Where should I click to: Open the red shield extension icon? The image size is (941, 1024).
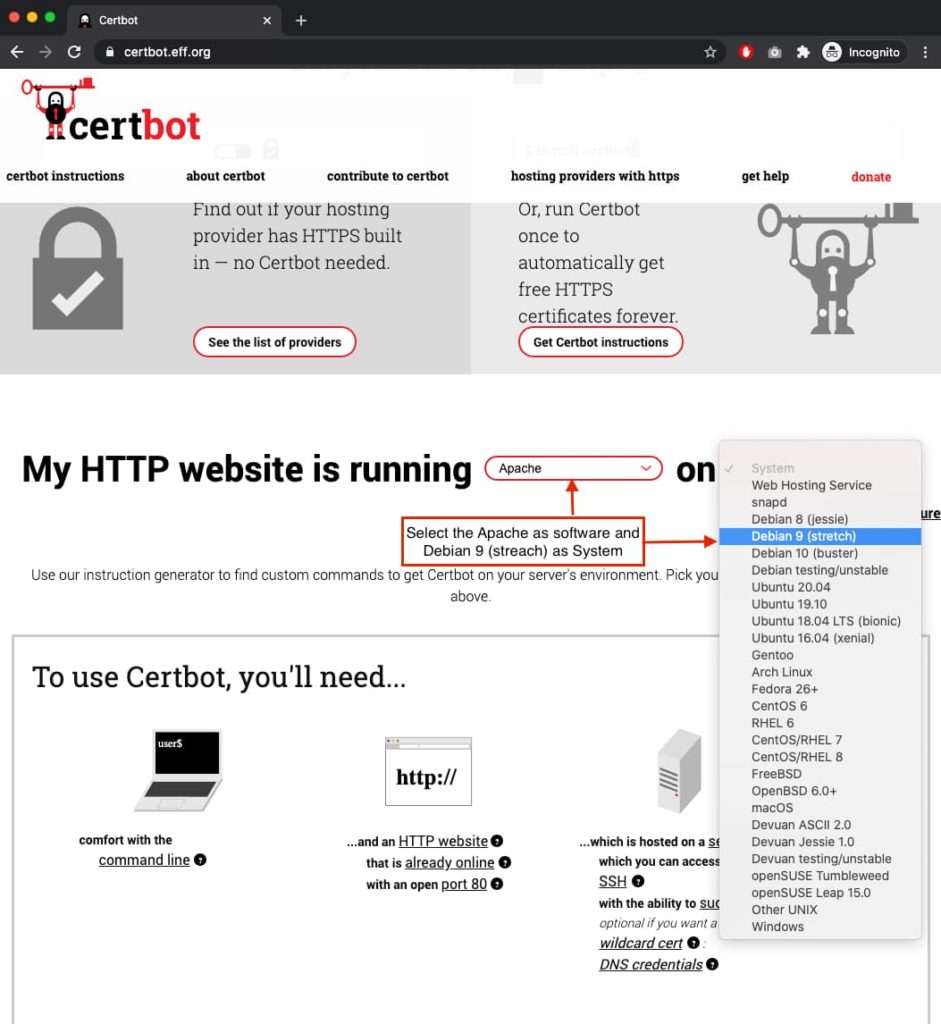click(x=746, y=52)
